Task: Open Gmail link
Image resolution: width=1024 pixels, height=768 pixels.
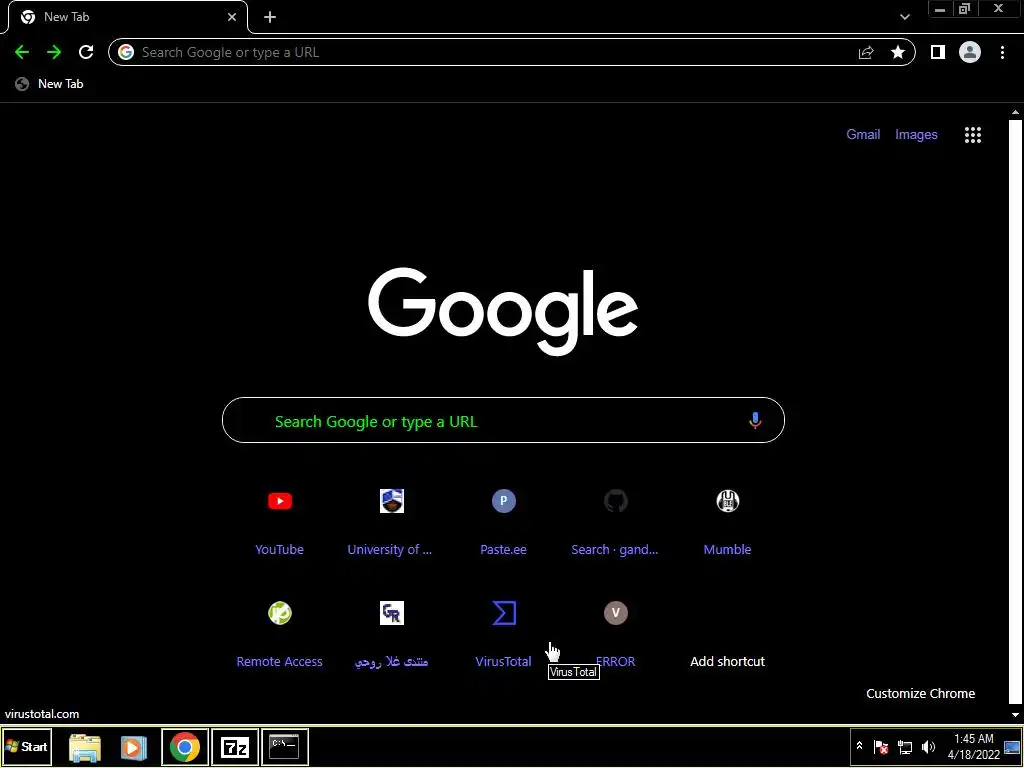Action: click(863, 135)
